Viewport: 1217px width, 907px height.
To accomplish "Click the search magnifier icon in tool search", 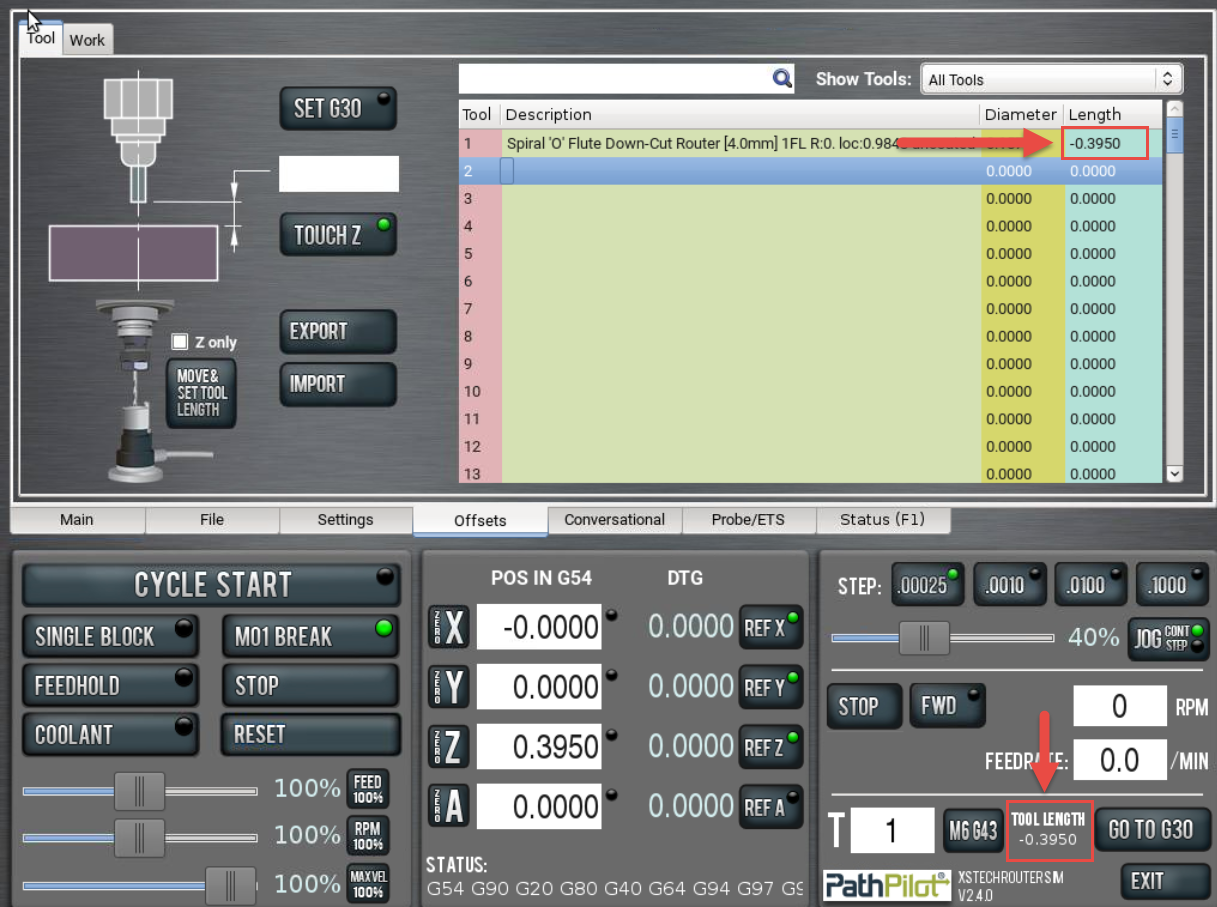I will 781,78.
